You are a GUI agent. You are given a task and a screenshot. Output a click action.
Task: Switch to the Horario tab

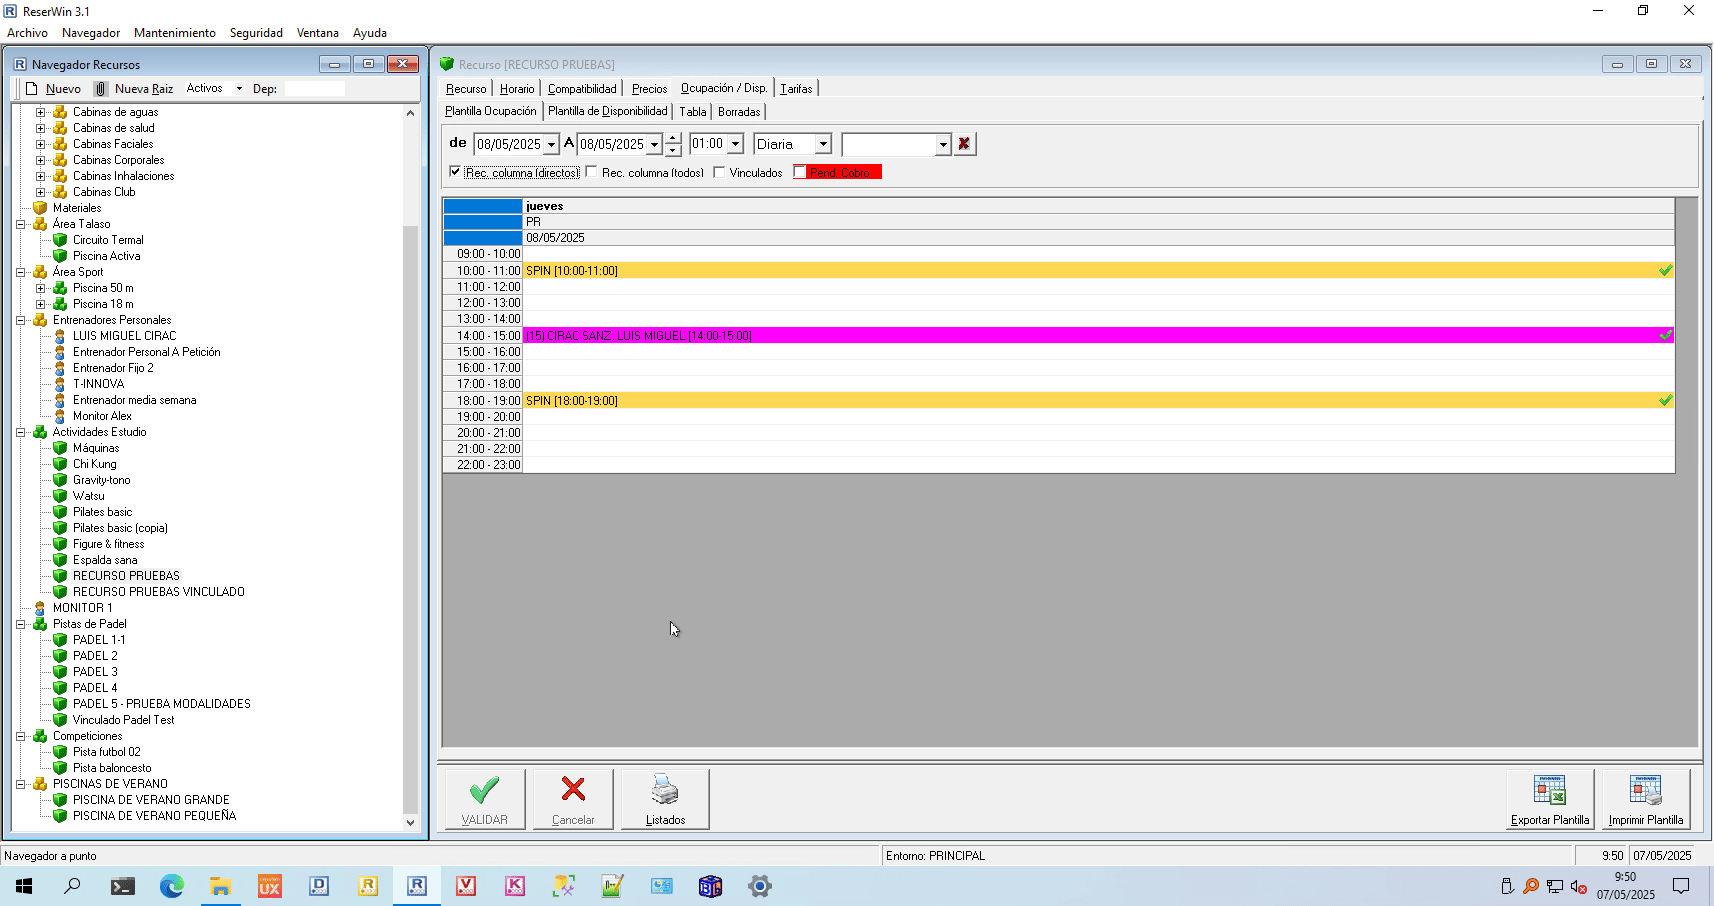[x=517, y=89]
